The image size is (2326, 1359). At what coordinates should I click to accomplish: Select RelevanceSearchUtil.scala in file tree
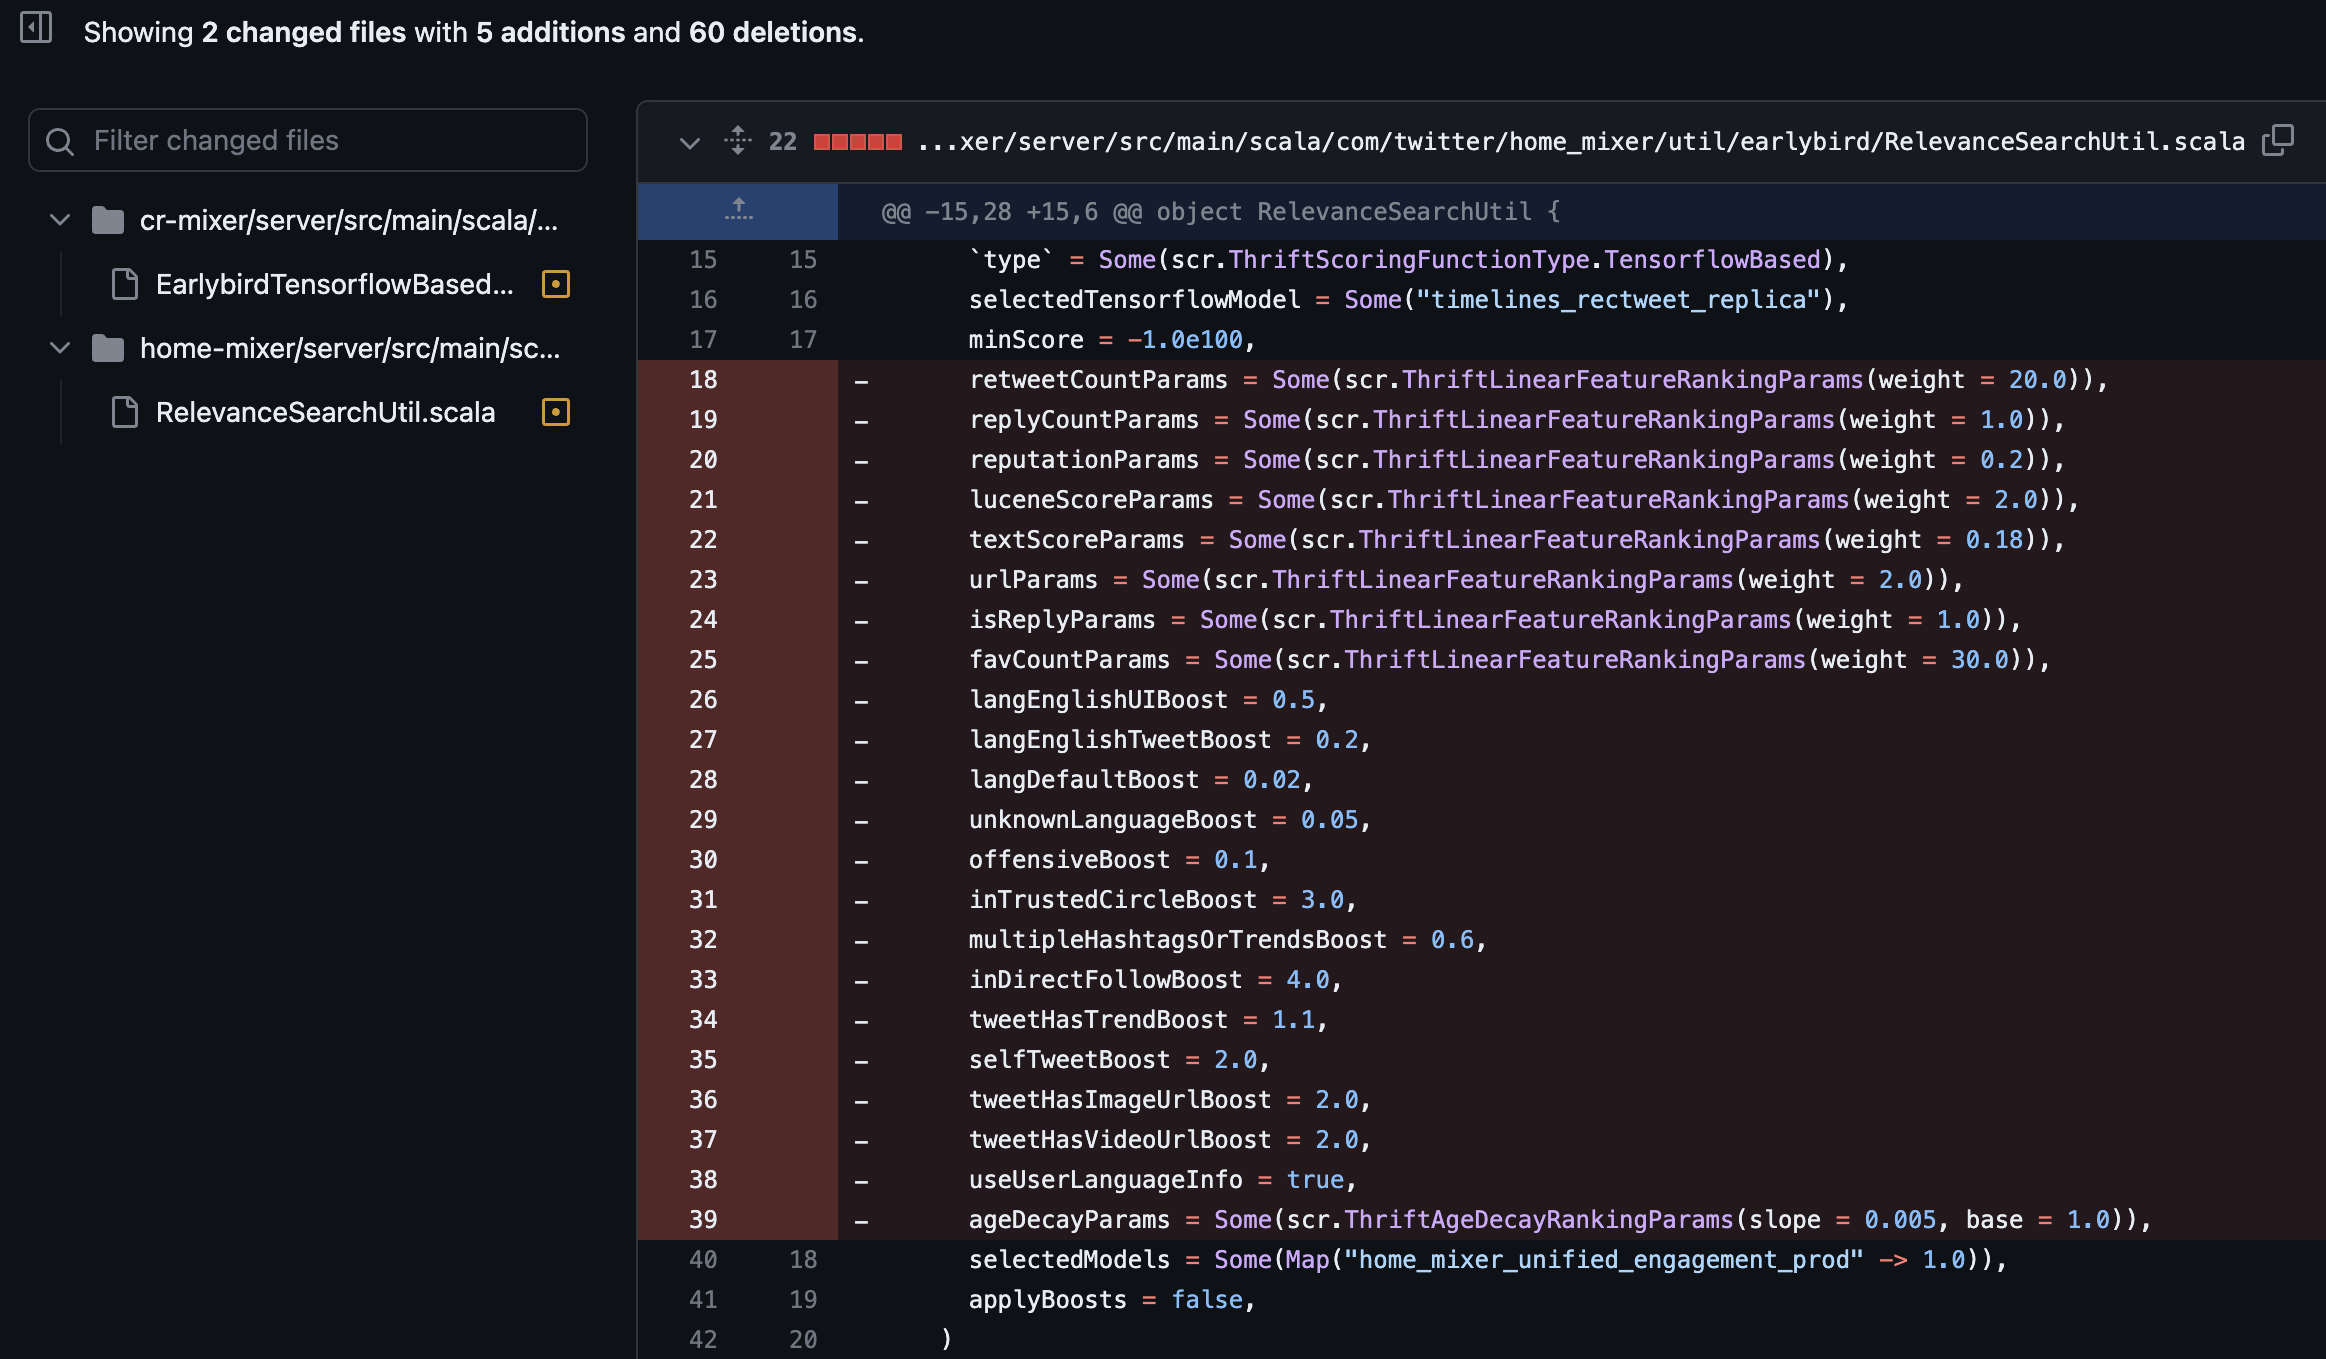point(325,412)
